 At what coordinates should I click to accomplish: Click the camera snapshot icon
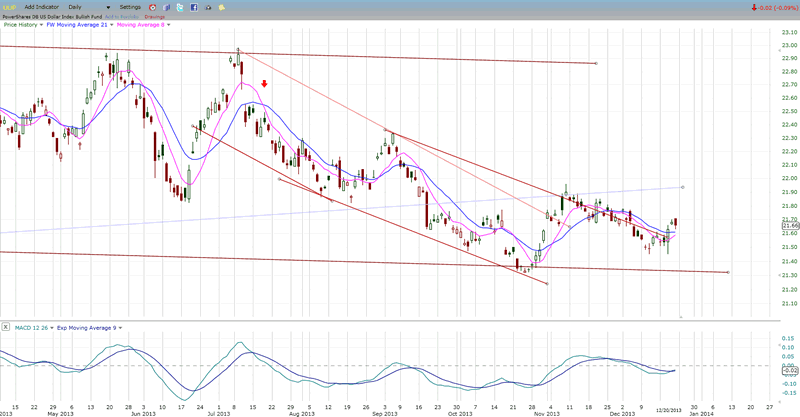pyautogui.click(x=206, y=7)
